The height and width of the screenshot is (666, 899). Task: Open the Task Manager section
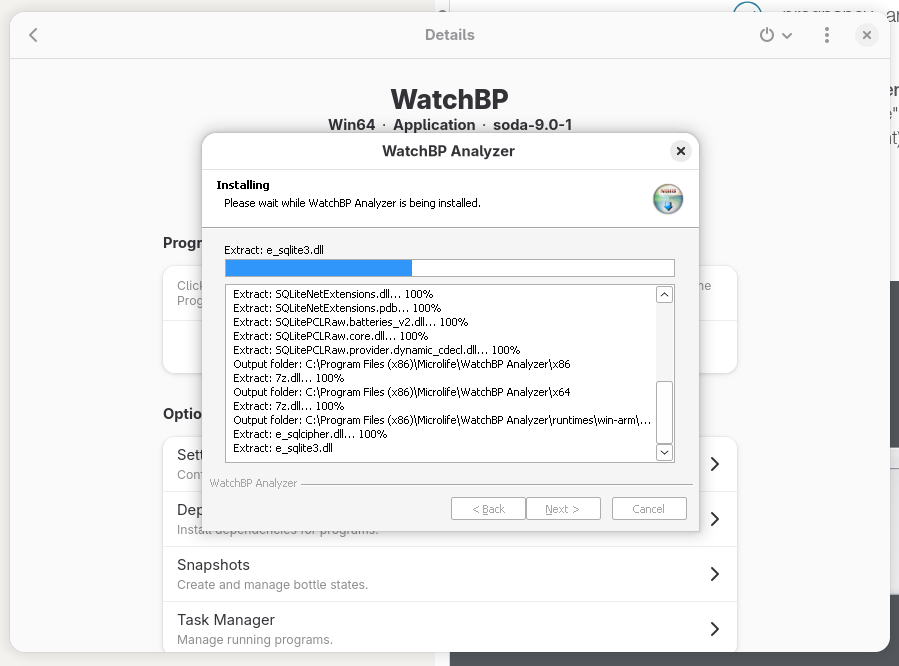pos(450,628)
